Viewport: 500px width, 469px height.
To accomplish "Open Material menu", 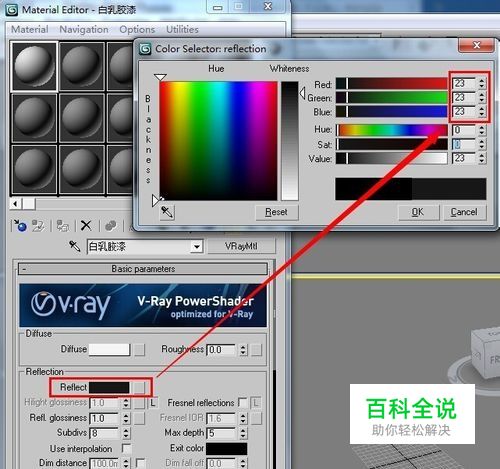I will point(30,29).
